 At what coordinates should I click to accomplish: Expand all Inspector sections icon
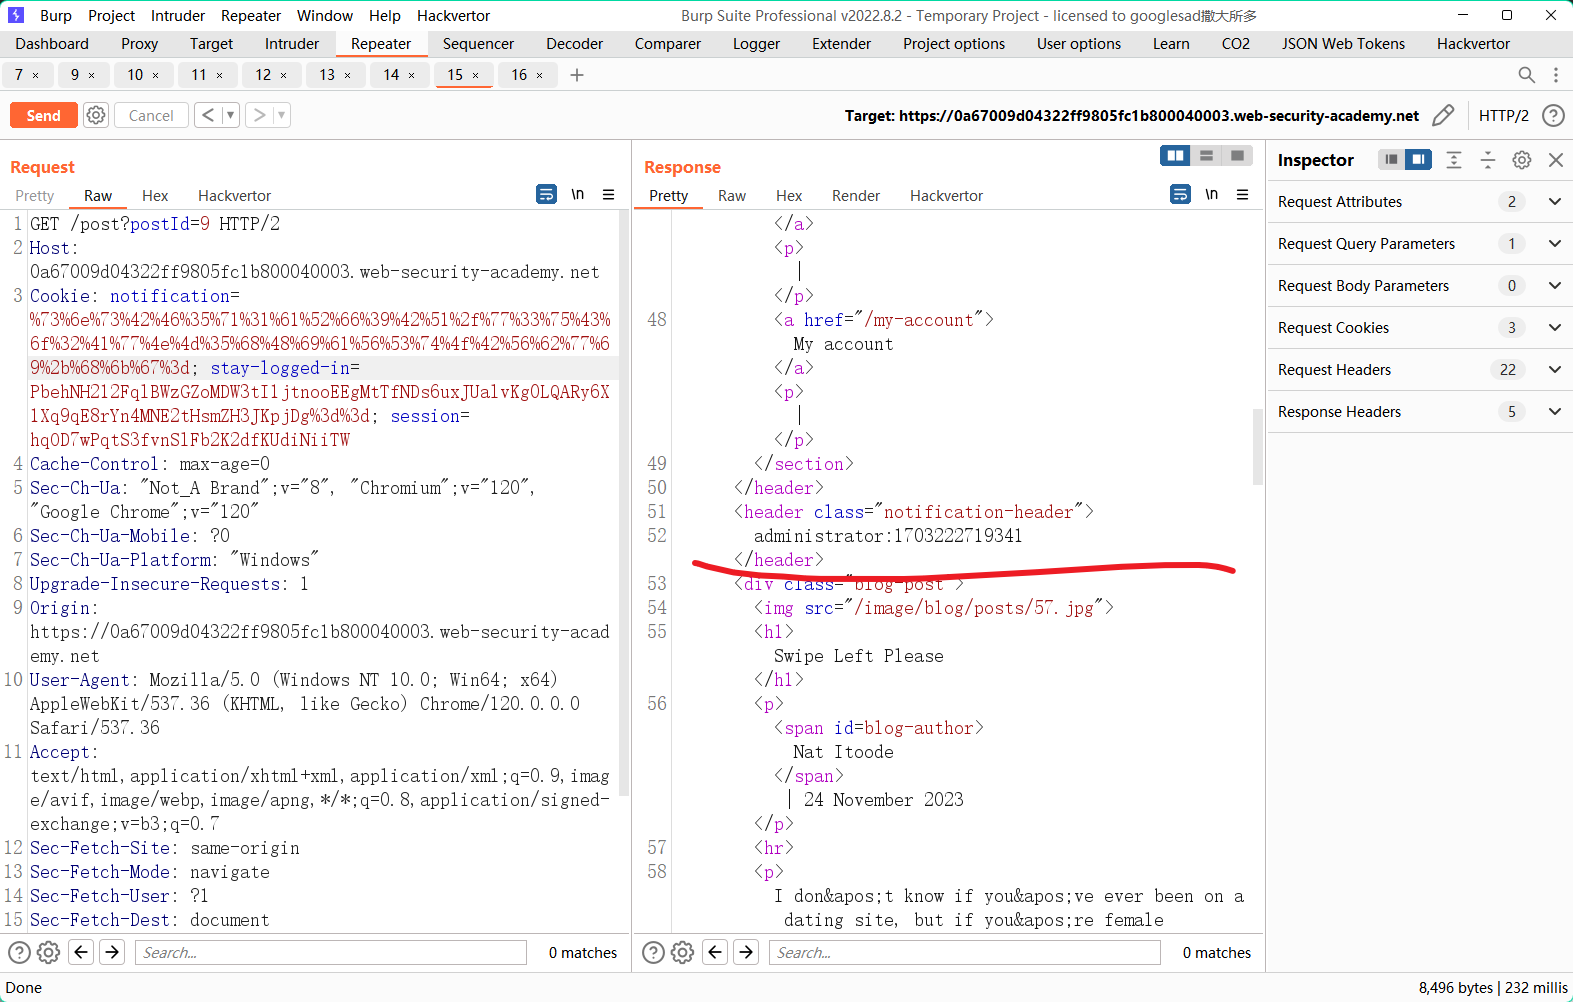pos(1454,160)
